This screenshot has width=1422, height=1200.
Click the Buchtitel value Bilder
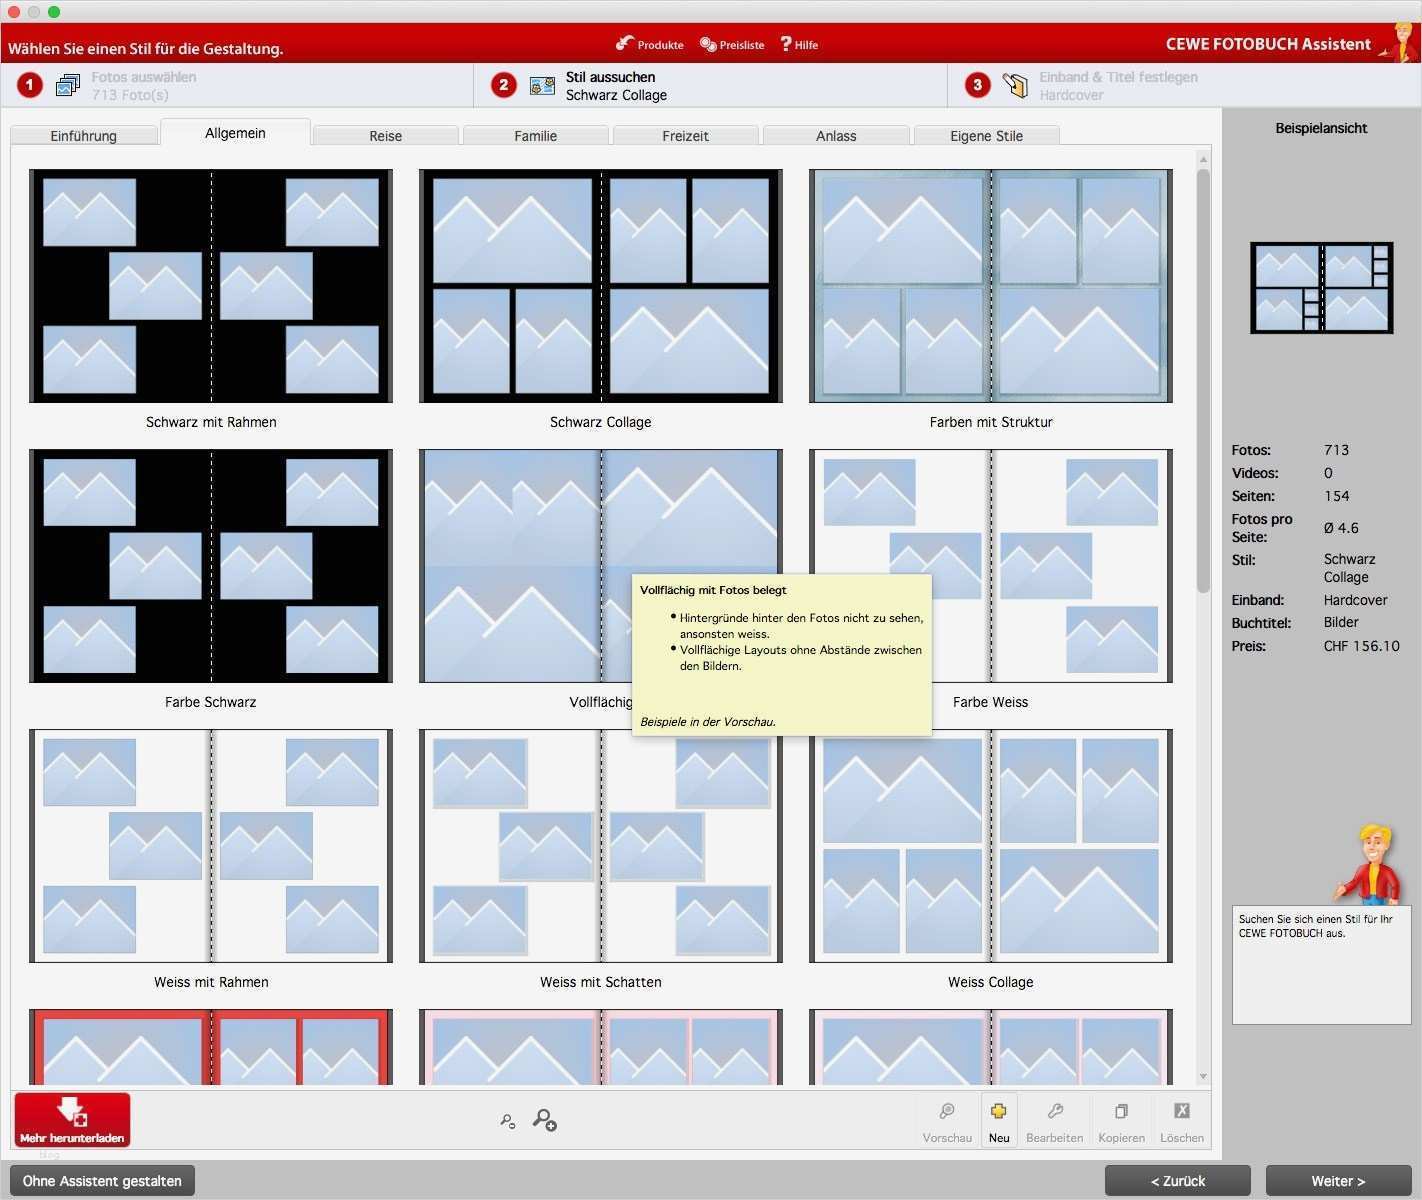click(x=1342, y=622)
